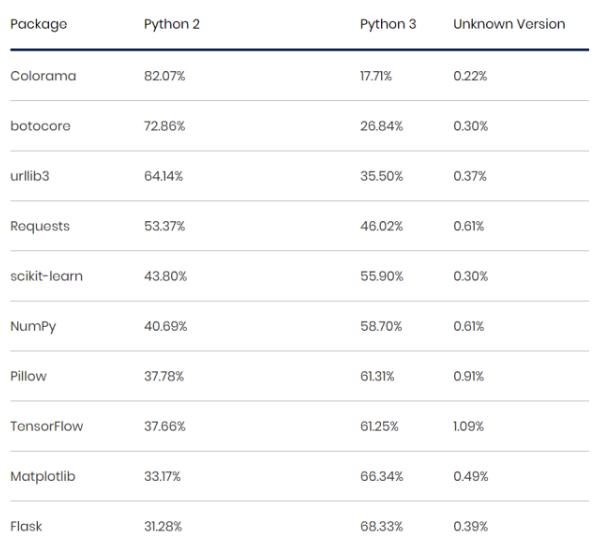
Task: Click the 55.90% Python 3 value
Action: tap(382, 276)
